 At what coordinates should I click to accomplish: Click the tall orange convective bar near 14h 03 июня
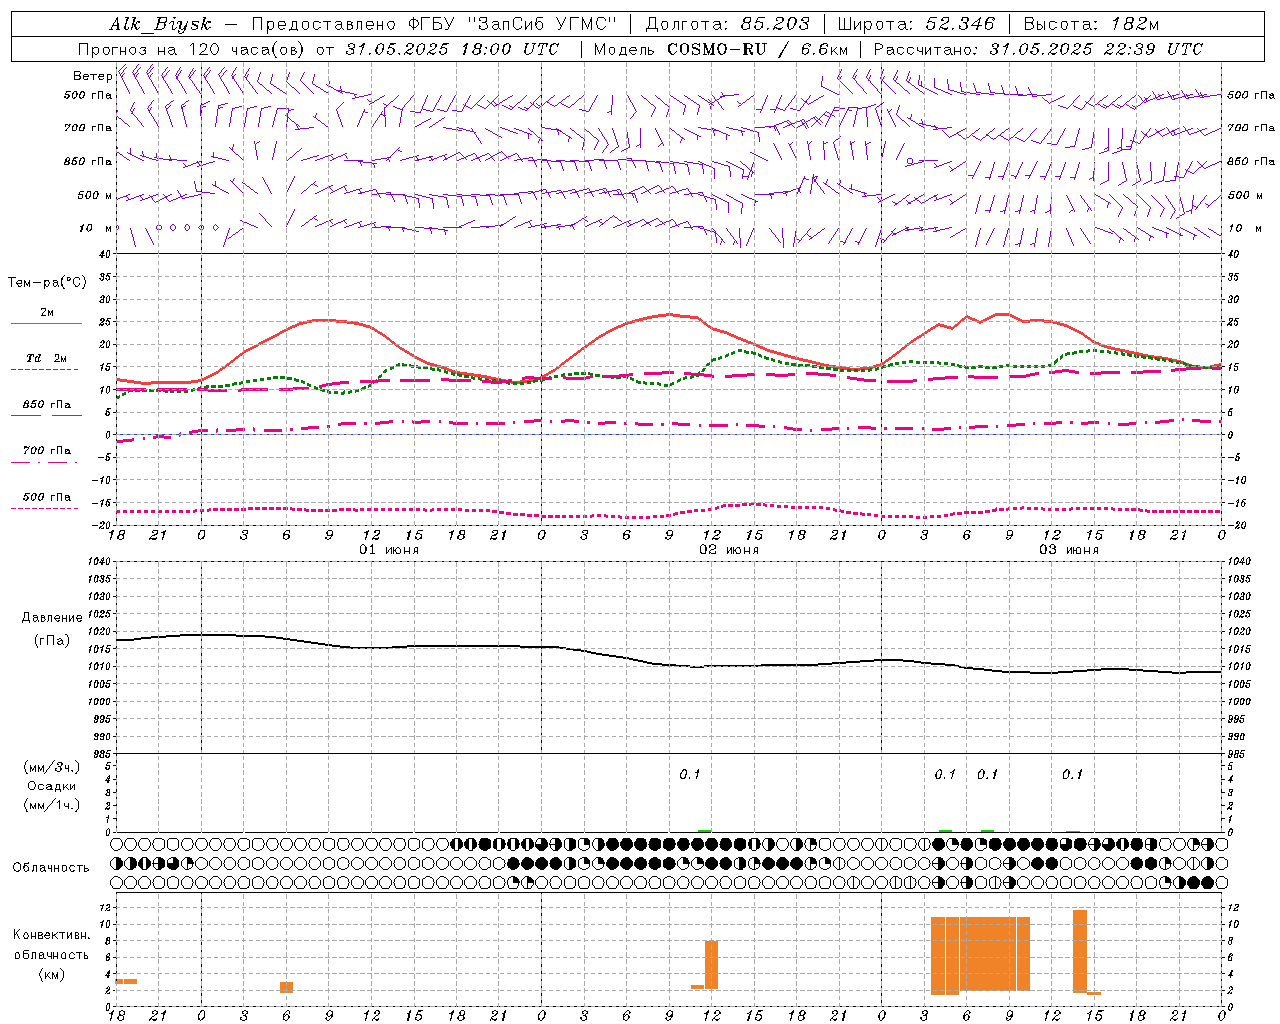tap(1080, 951)
